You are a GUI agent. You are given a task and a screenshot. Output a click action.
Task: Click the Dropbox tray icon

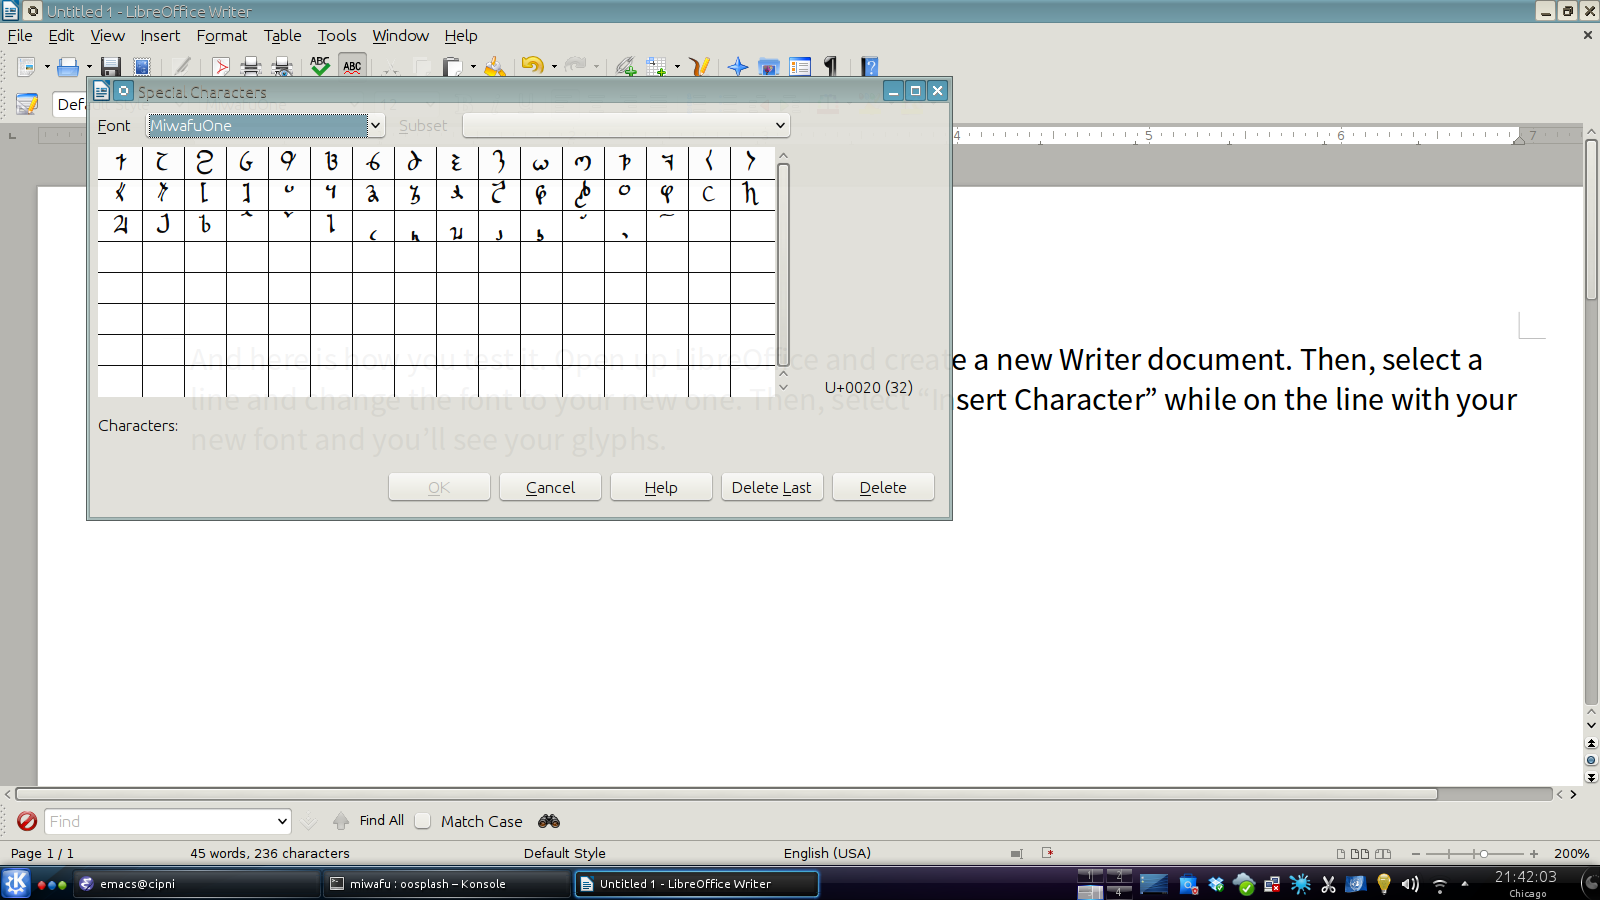[1216, 884]
